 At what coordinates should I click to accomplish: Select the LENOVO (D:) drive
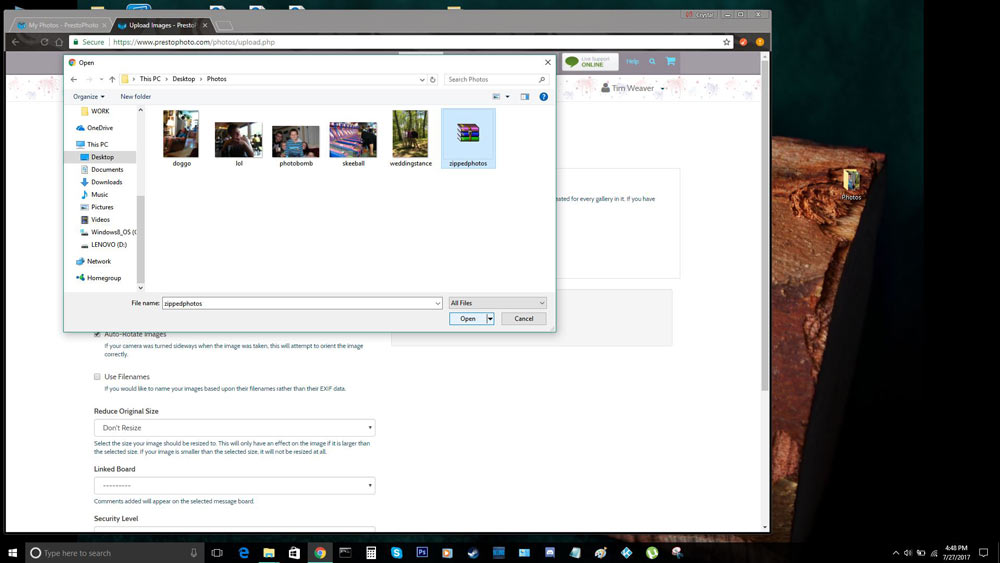[x=103, y=245]
